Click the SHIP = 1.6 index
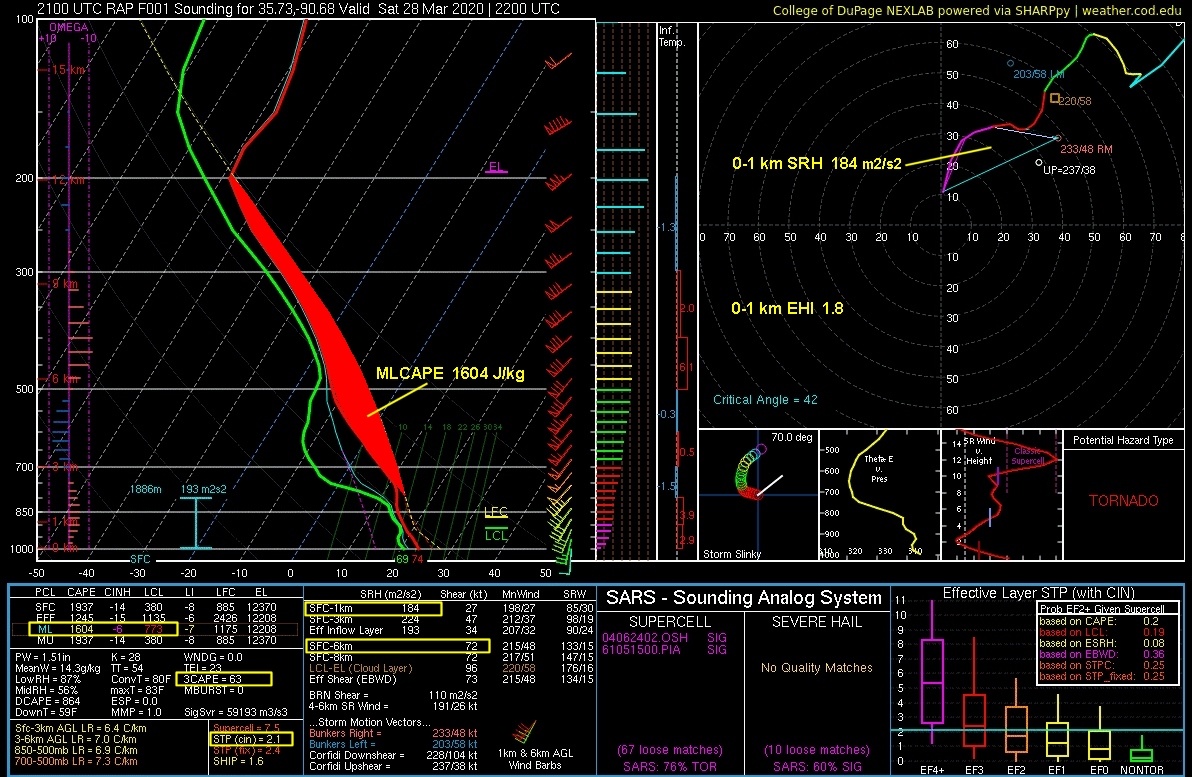This screenshot has width=1192, height=777. pyautogui.click(x=237, y=761)
